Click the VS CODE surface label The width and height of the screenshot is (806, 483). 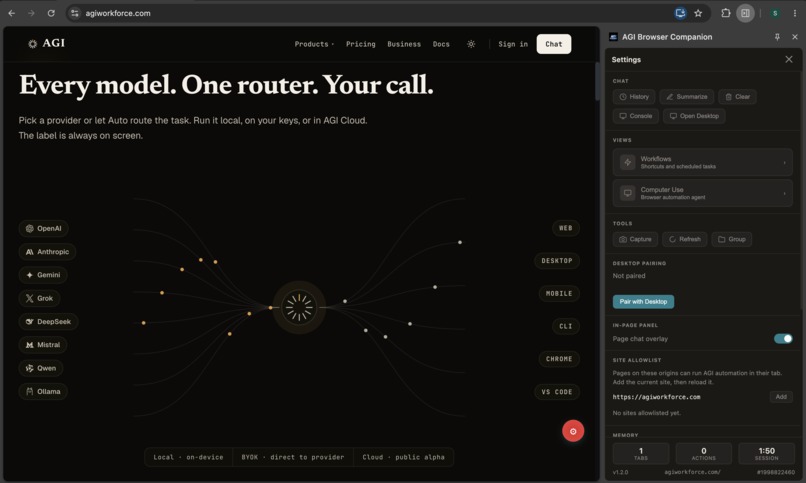557,392
